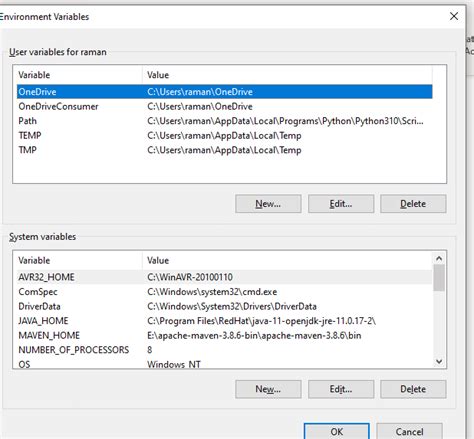474x439 pixels.
Task: Select the OneDrive user variable row
Action: pyautogui.click(x=225, y=92)
